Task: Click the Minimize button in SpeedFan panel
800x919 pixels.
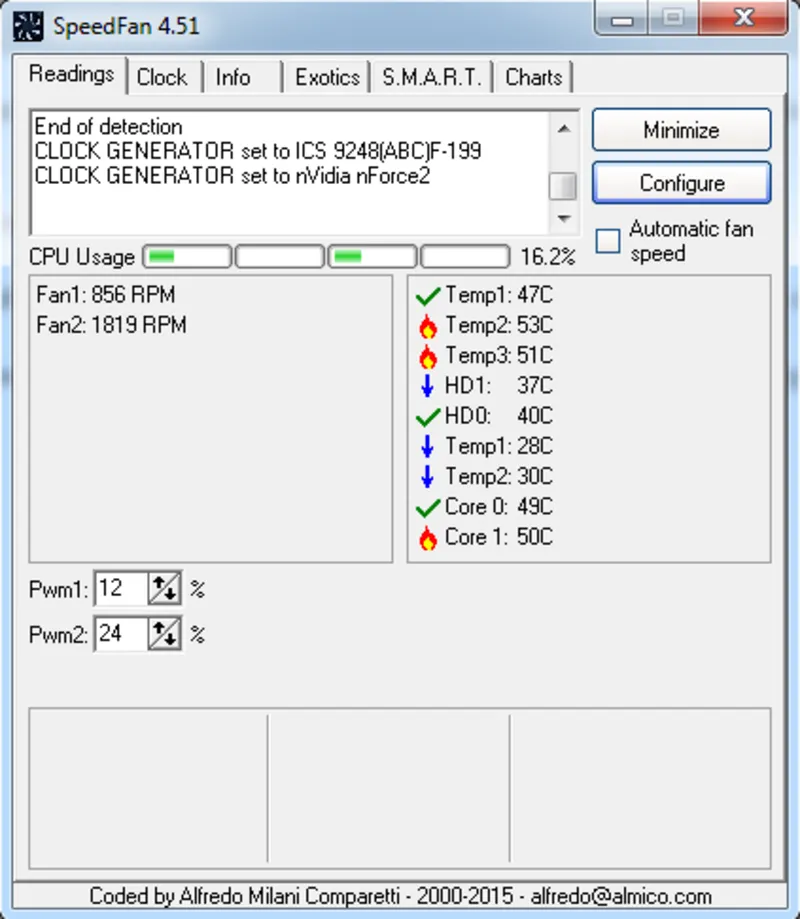Action: [682, 130]
